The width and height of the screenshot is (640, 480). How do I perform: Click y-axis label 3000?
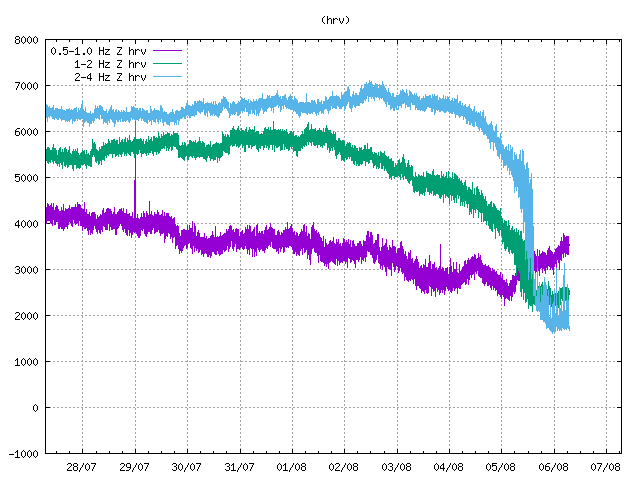(x=26, y=270)
